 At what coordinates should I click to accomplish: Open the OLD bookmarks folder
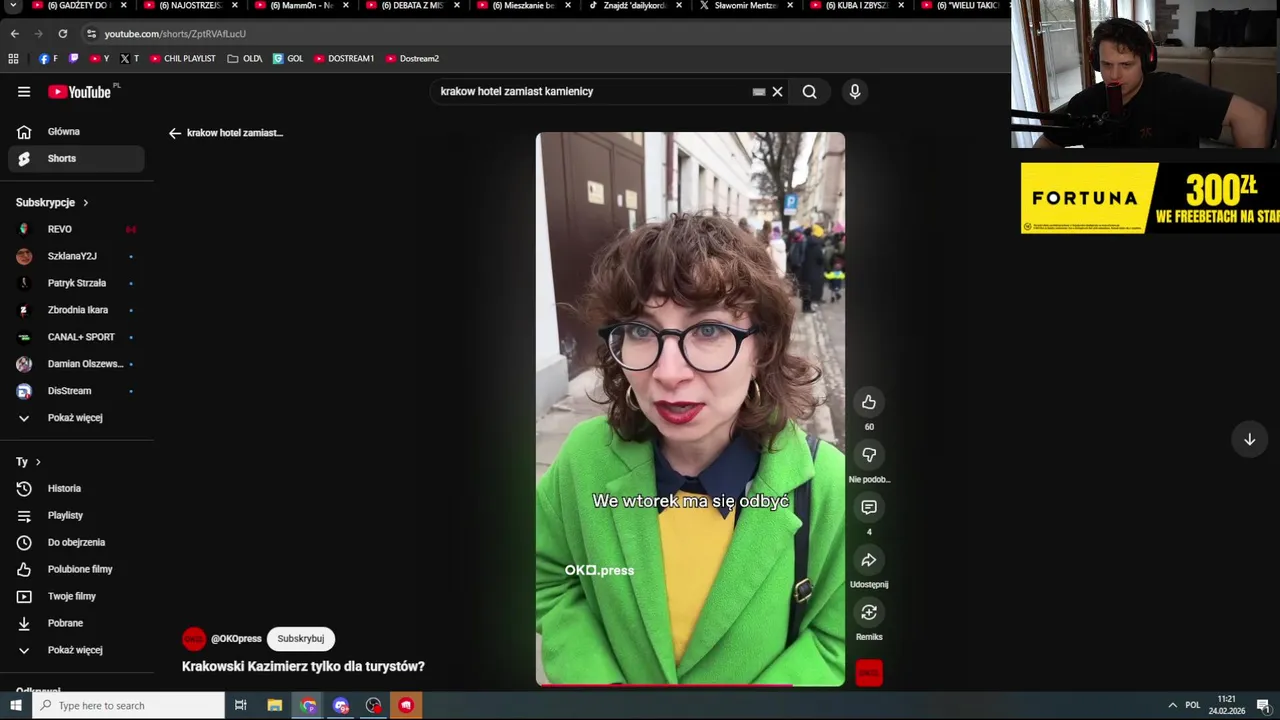tap(245, 59)
